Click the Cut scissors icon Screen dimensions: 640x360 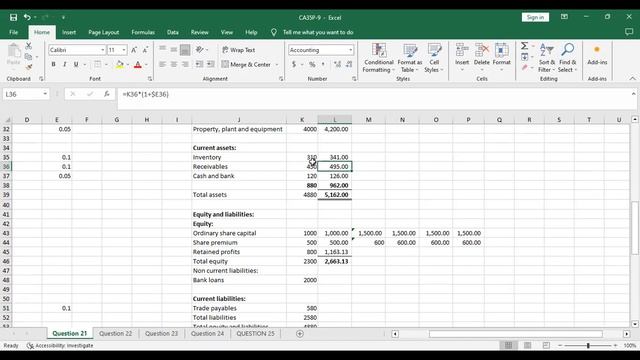(29, 46)
